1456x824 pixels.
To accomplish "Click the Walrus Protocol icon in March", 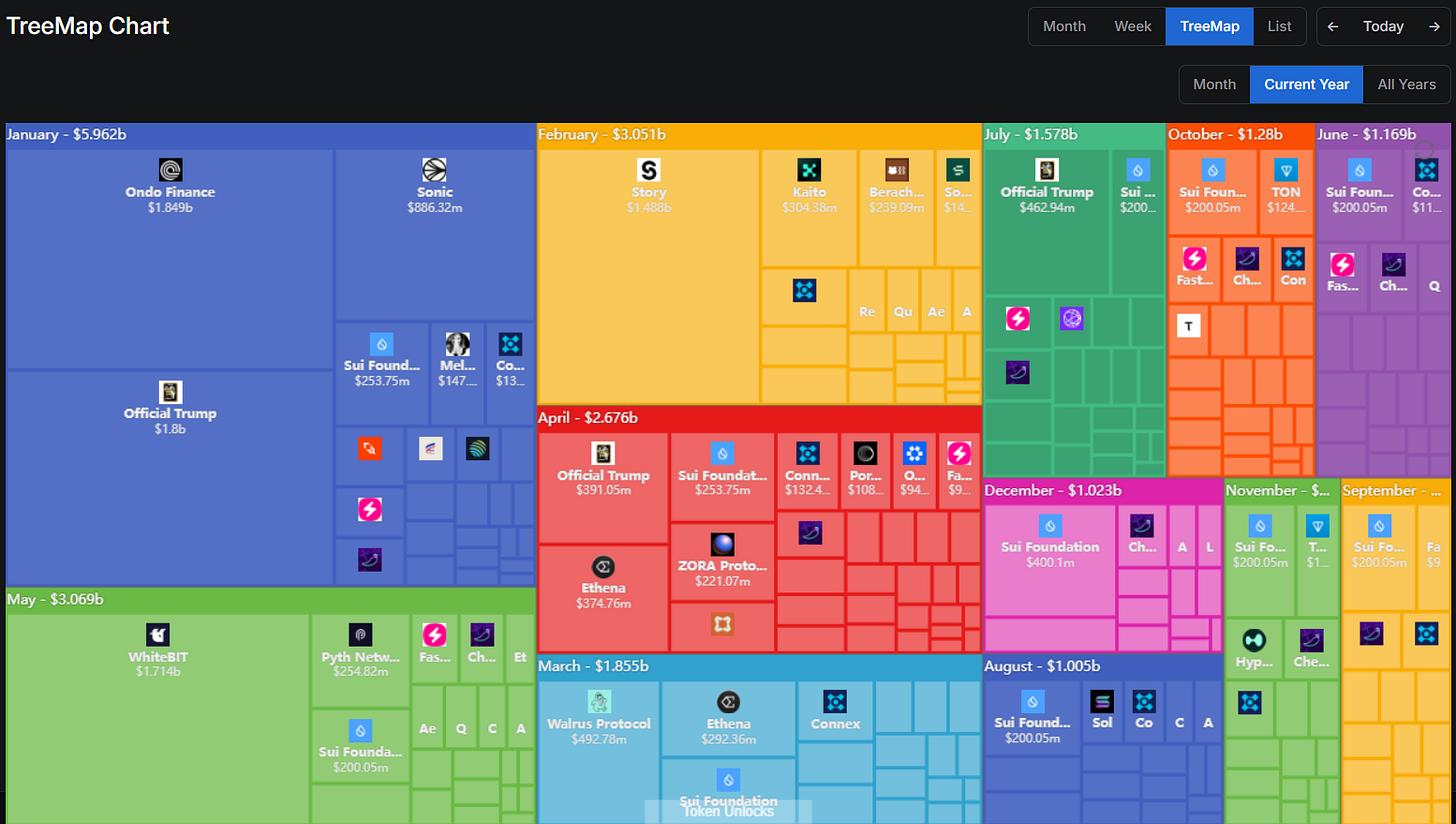I will click(599, 701).
